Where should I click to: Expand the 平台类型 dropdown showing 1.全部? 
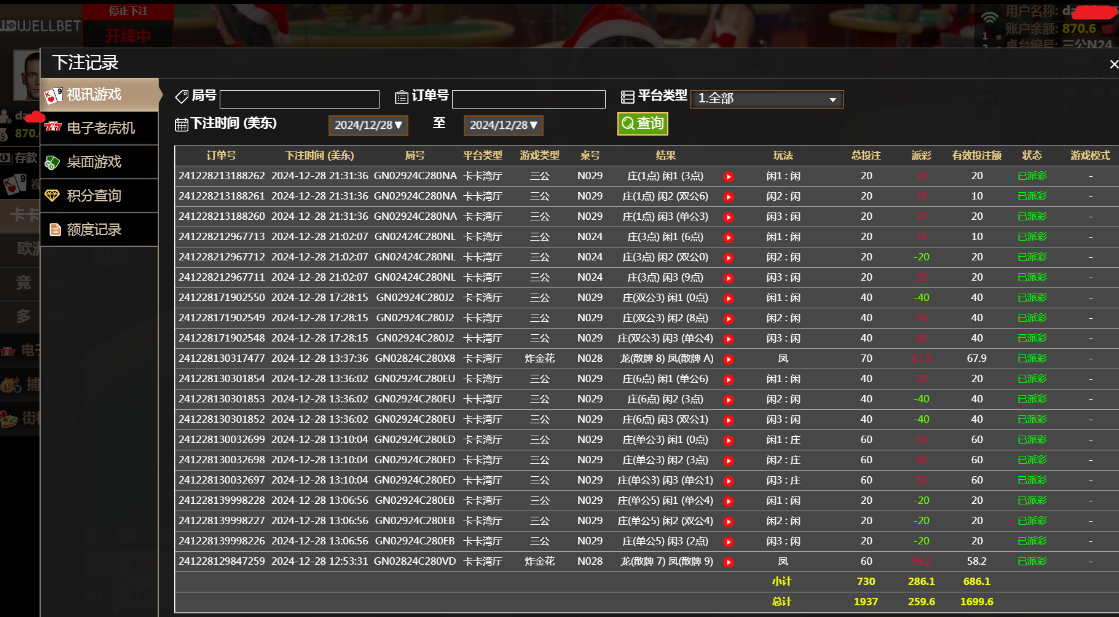coord(767,99)
